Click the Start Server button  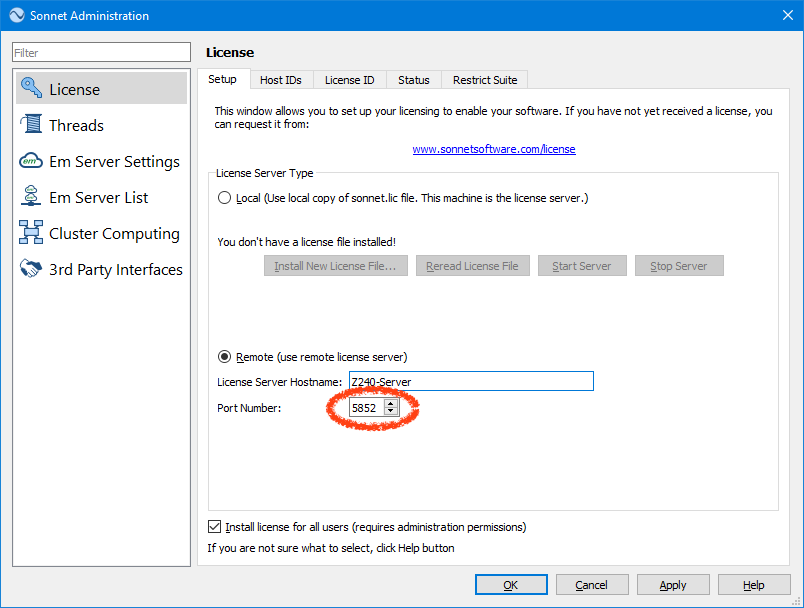click(x=582, y=266)
